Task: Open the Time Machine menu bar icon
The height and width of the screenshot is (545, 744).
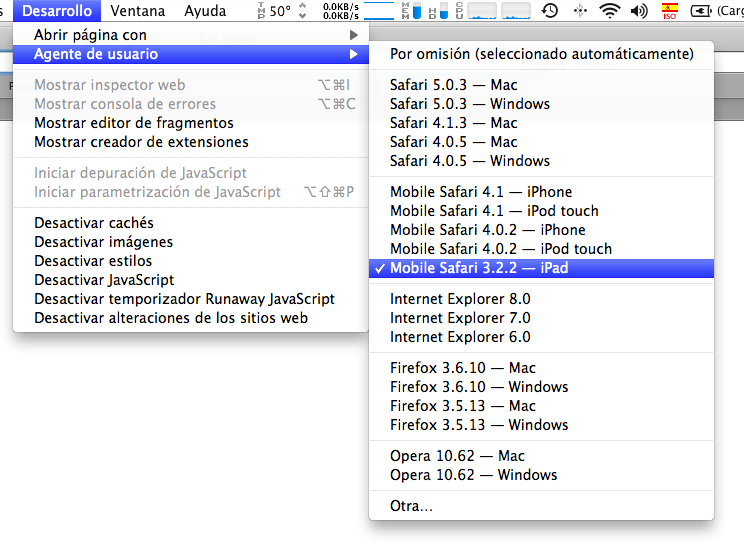Action: [549, 10]
